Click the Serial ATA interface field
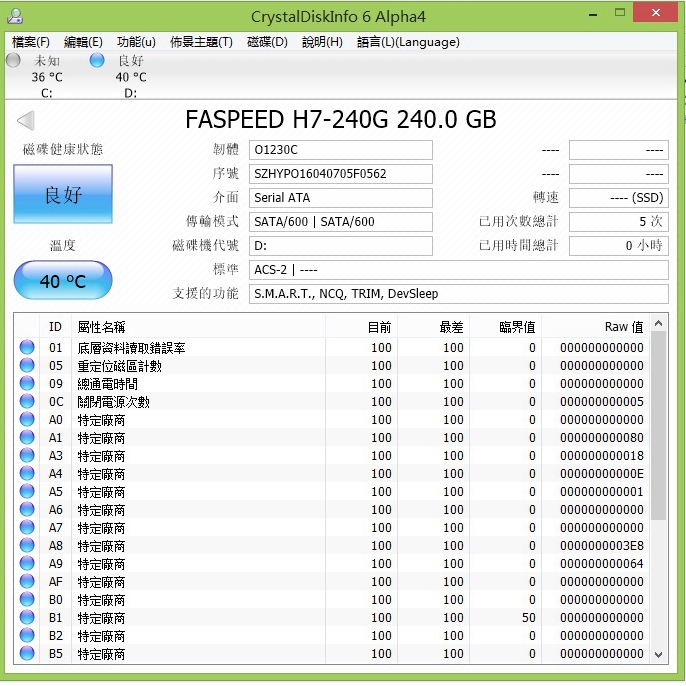686x686 pixels. coord(341,198)
